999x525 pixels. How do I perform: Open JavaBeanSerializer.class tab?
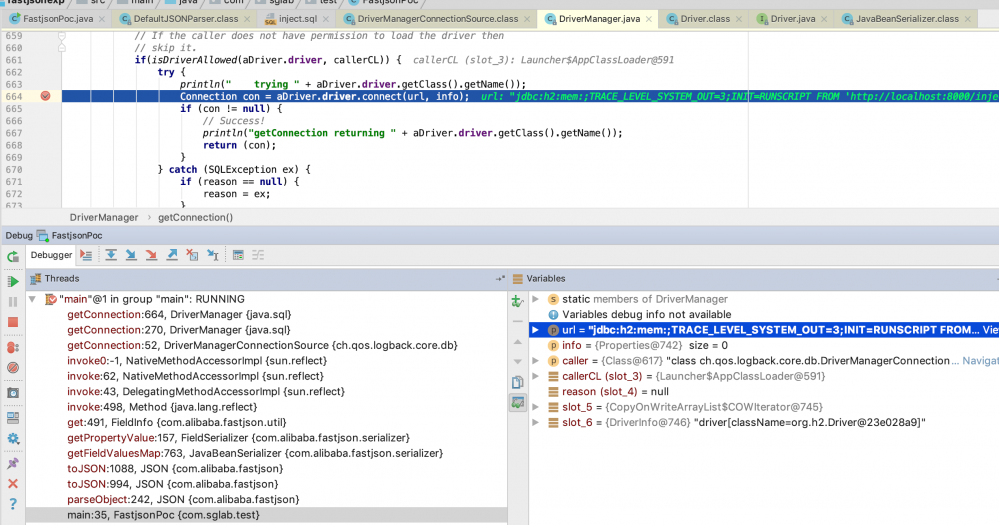coord(907,19)
